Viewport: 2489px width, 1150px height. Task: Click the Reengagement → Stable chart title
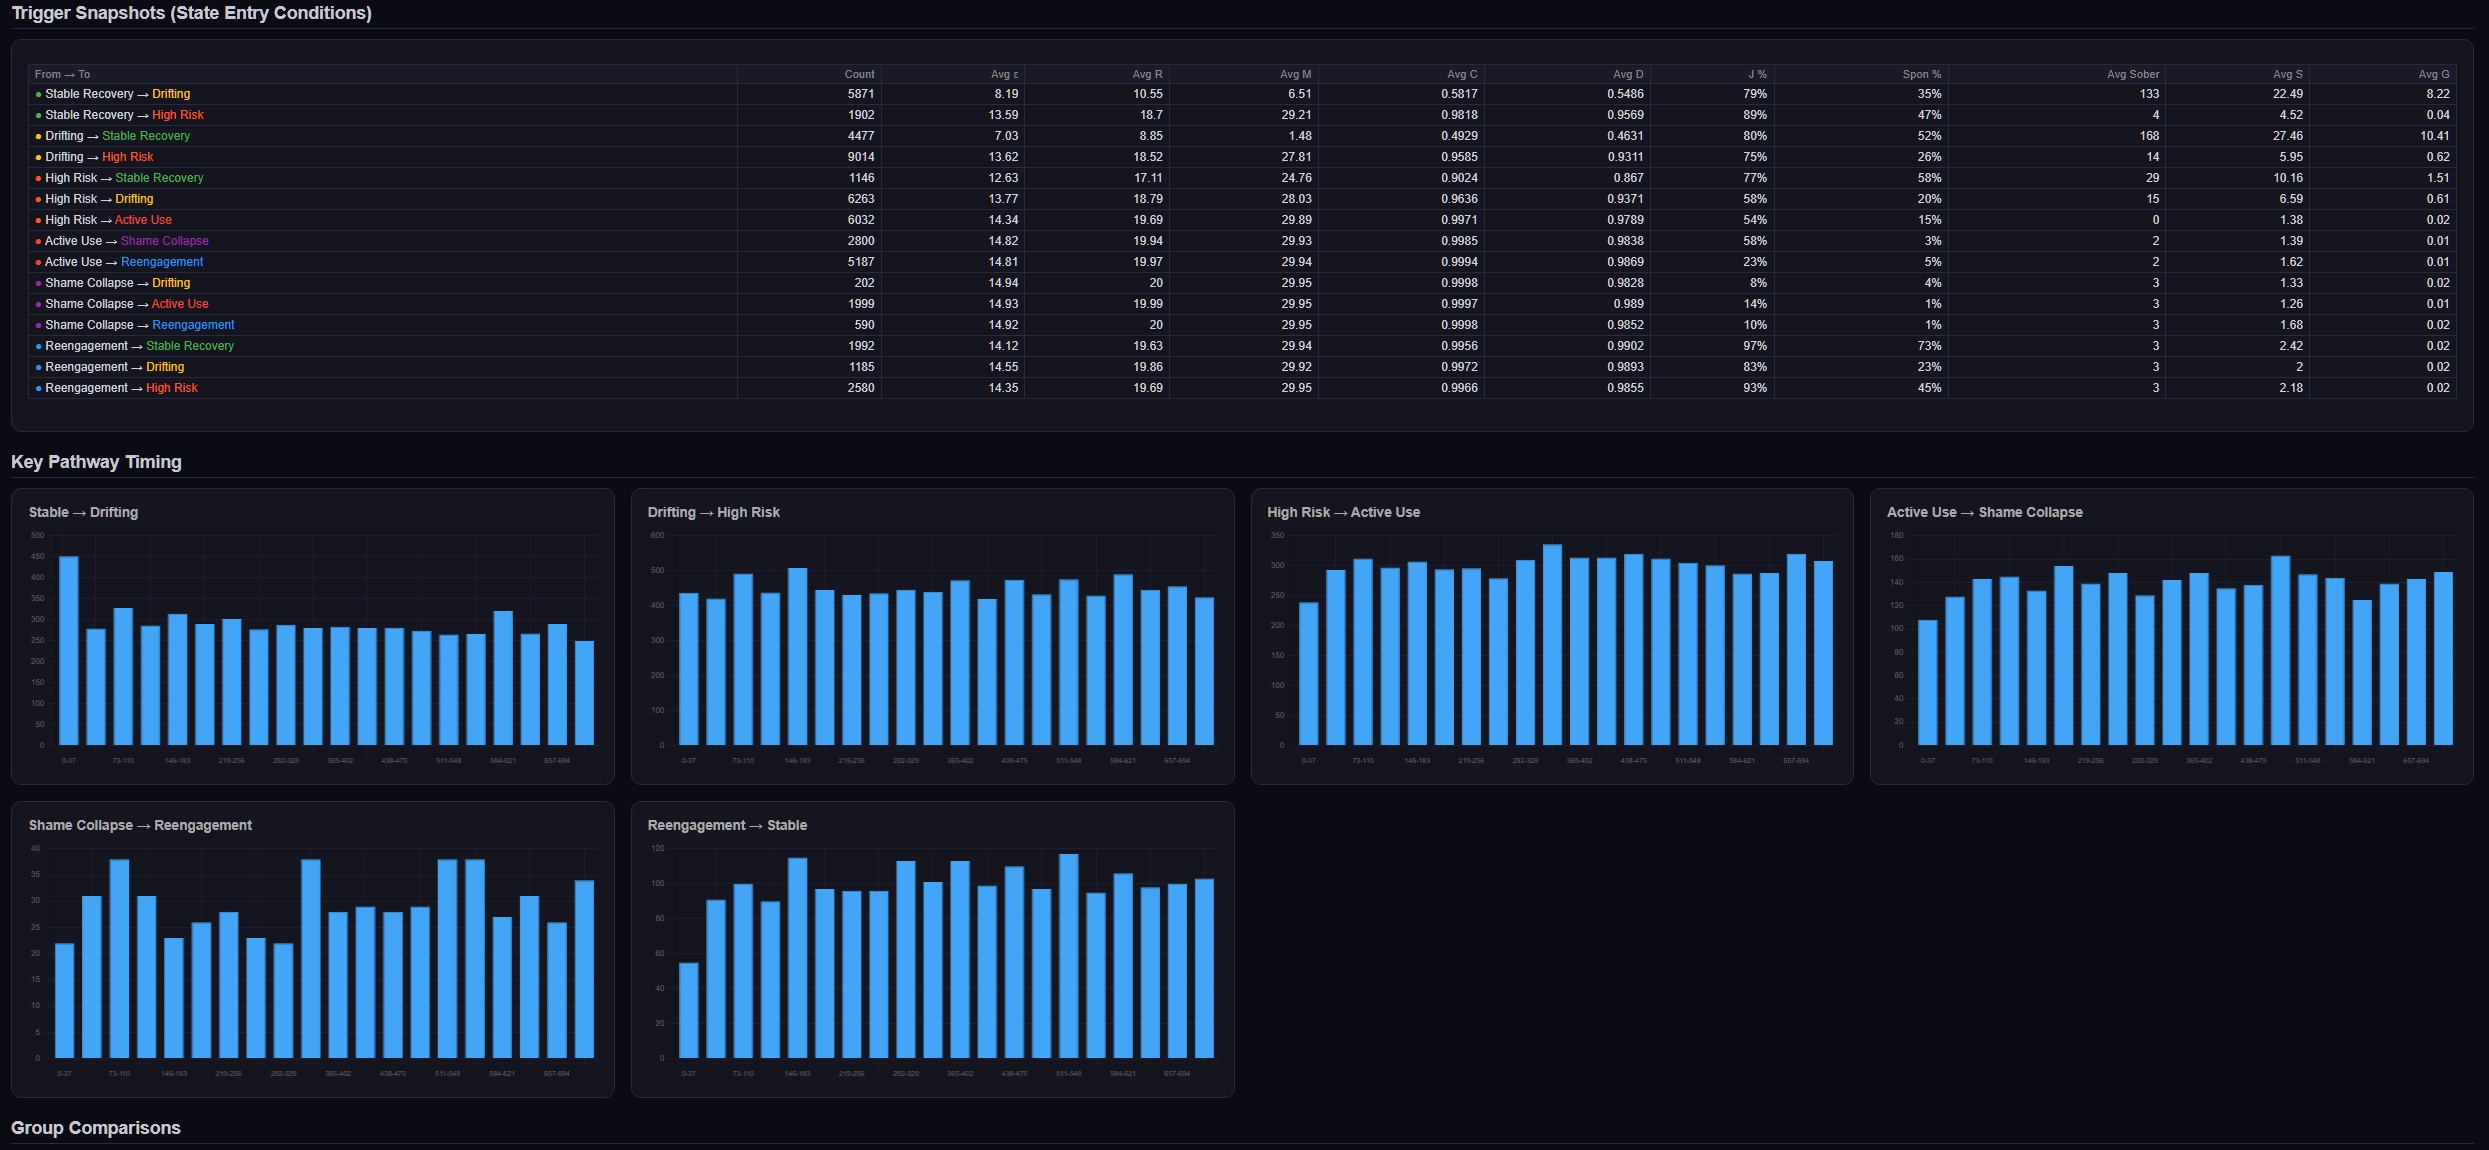[x=727, y=825]
